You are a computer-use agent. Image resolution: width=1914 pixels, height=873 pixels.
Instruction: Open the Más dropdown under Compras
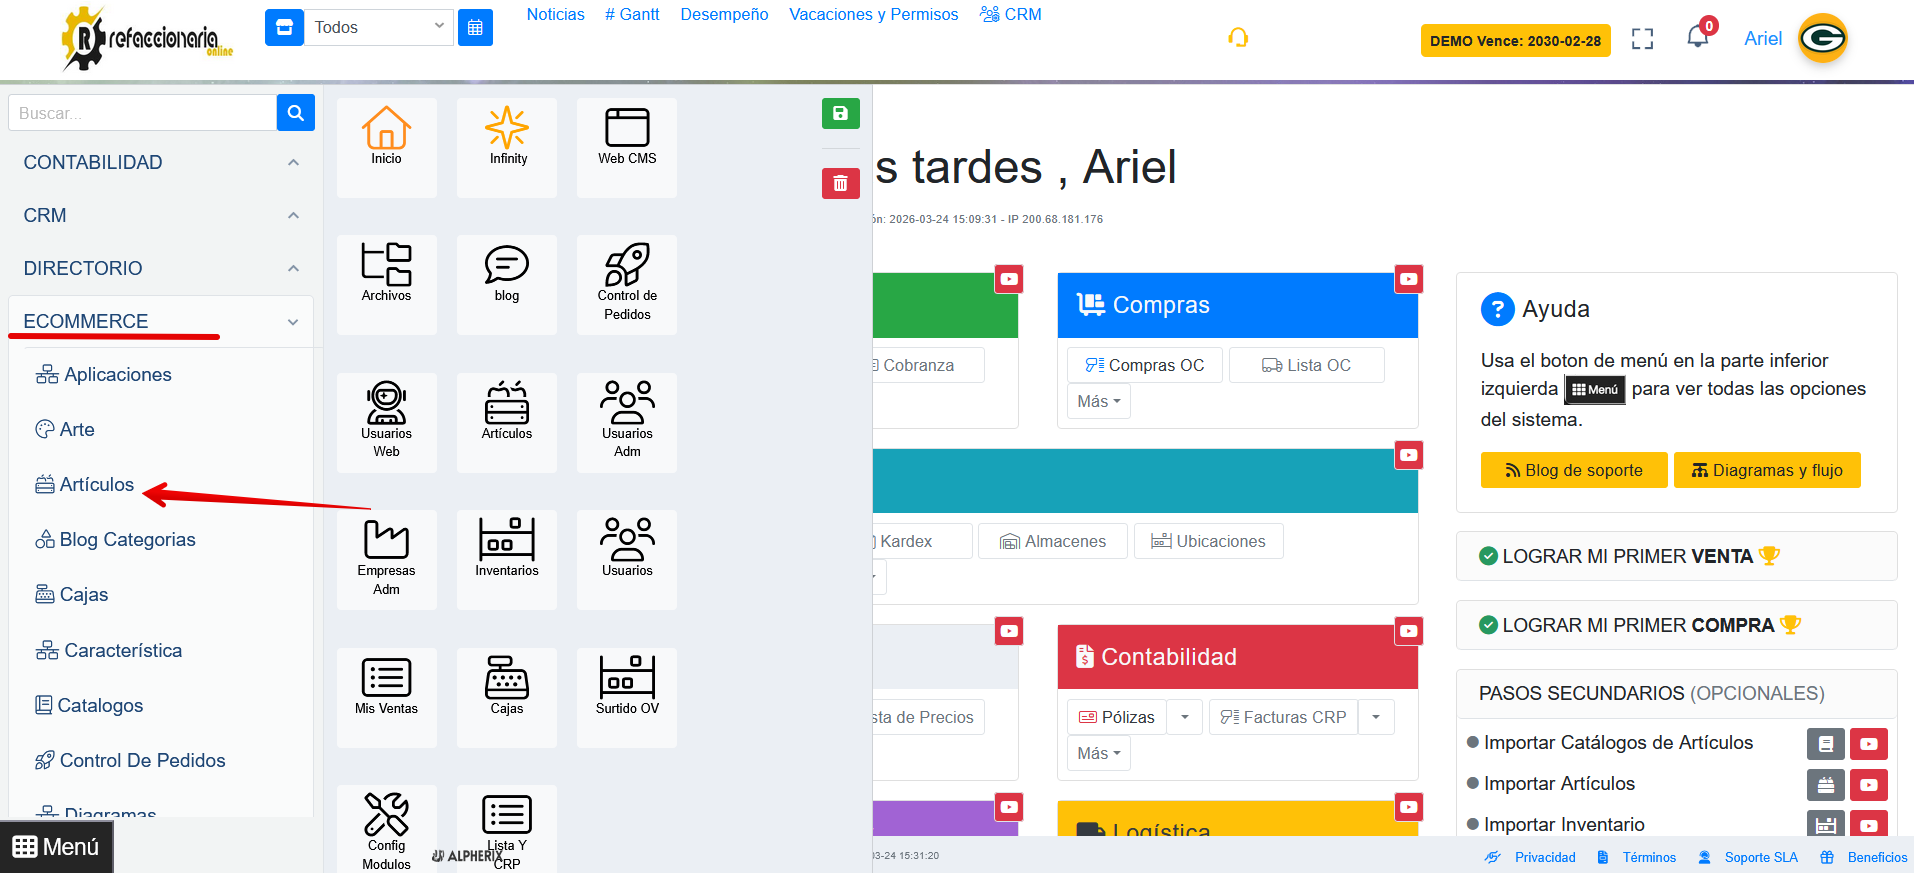click(x=1098, y=401)
